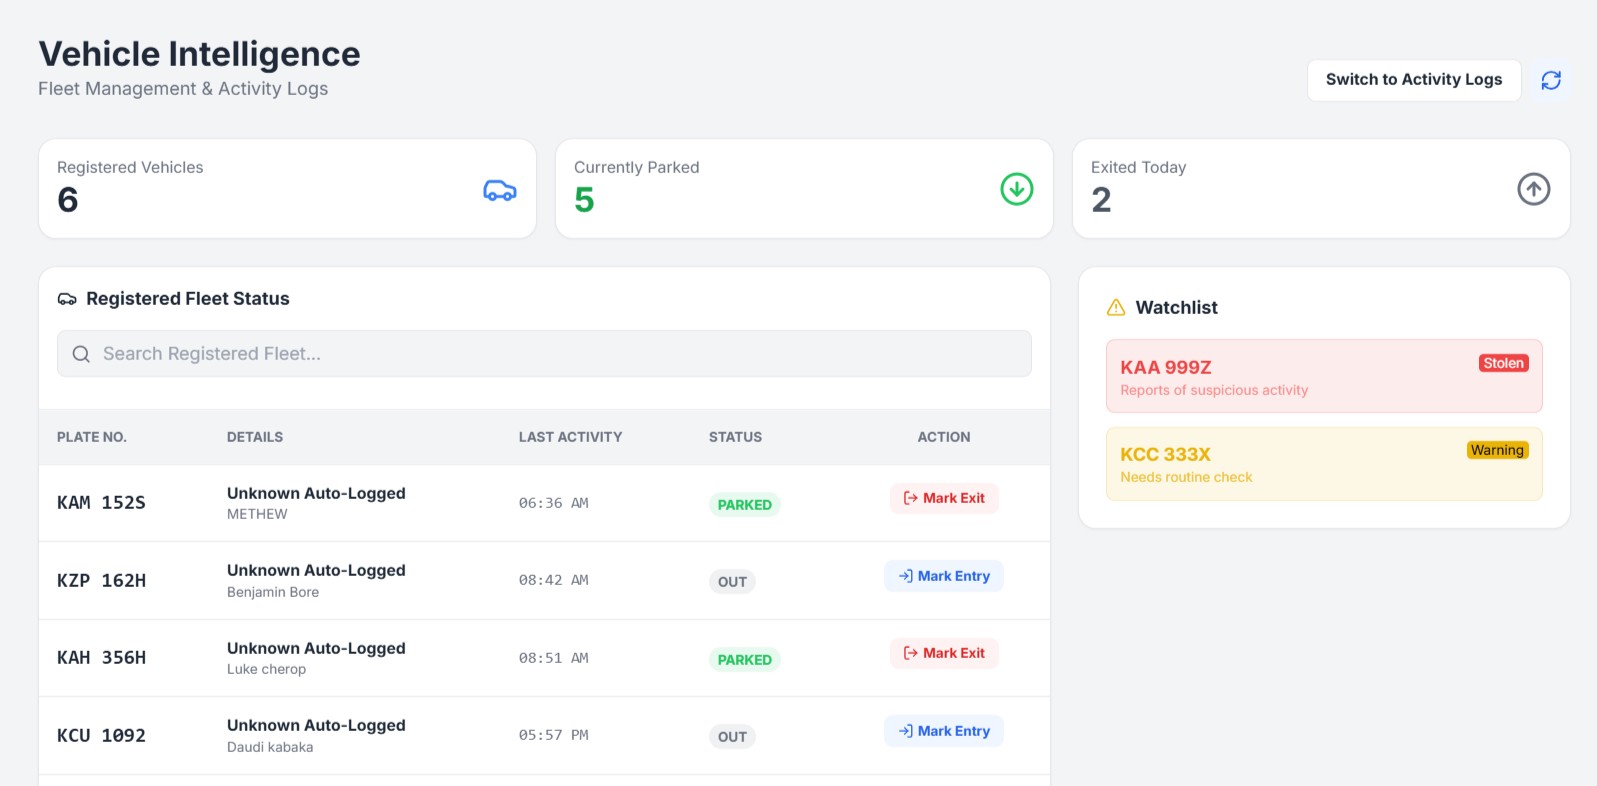Click the car icon beside Registered Fleet Status

[67, 299]
